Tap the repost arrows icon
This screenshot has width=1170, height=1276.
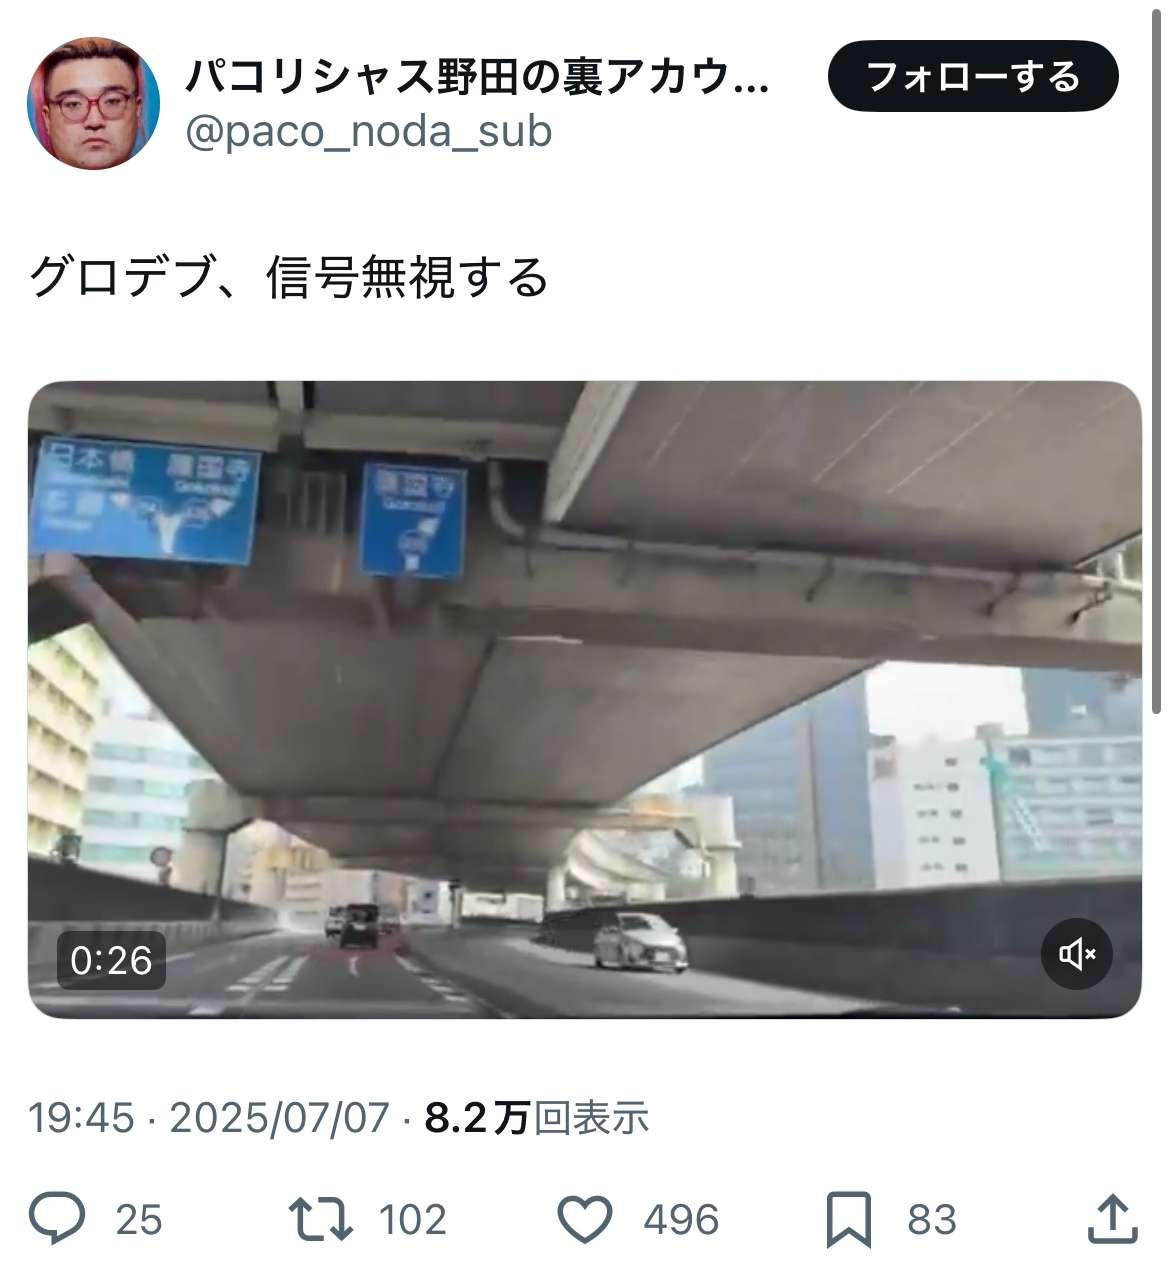click(x=320, y=1220)
